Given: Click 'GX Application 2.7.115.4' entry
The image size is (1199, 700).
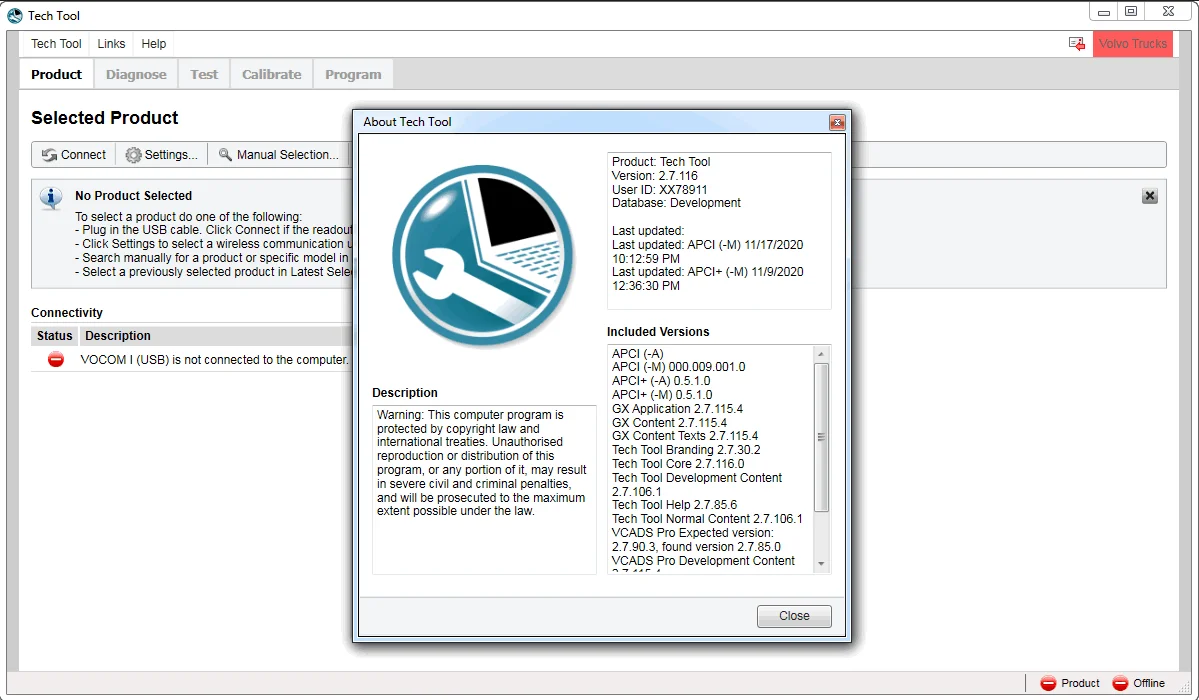Looking at the screenshot, I should click(677, 409).
